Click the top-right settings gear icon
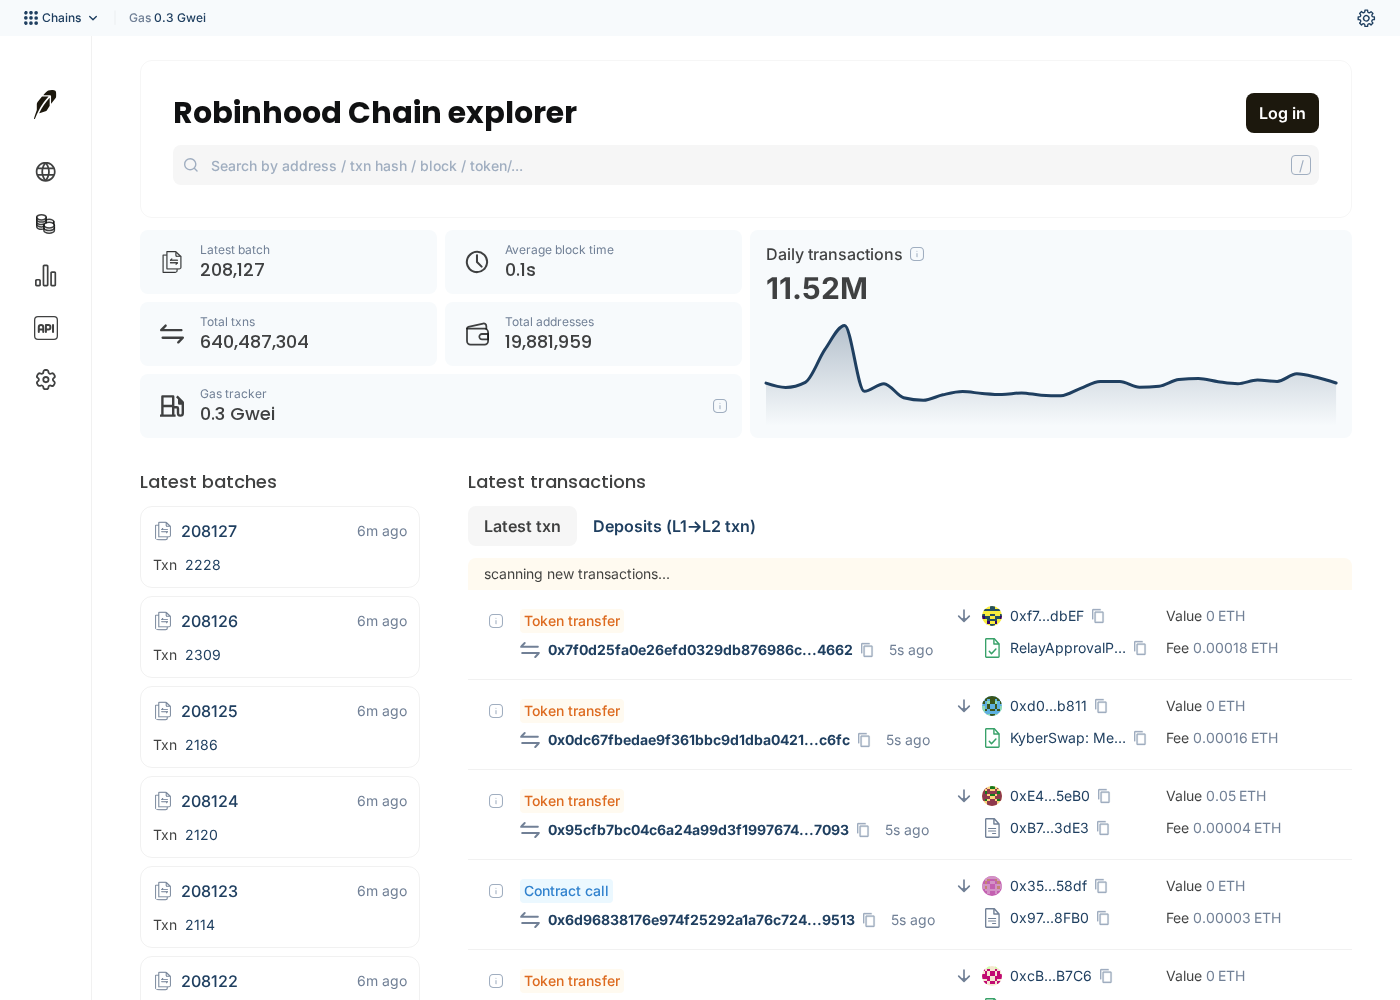 pos(1366,18)
